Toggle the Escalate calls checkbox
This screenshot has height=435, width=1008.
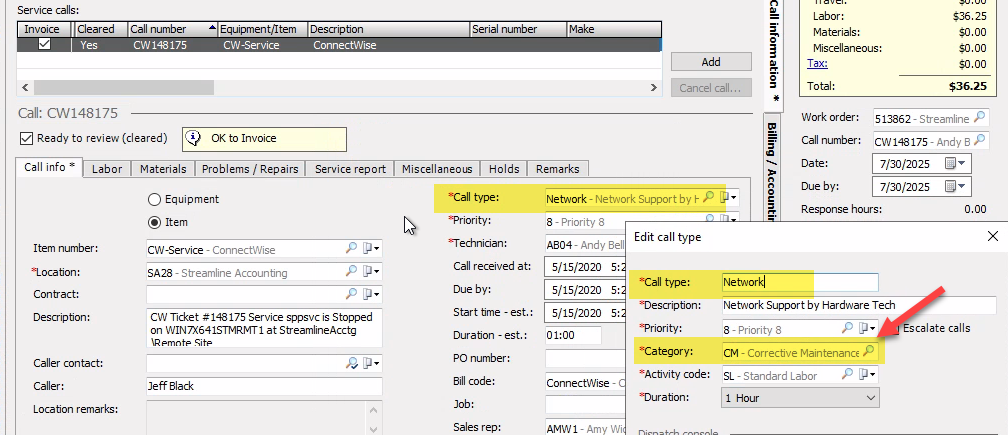click(x=893, y=328)
